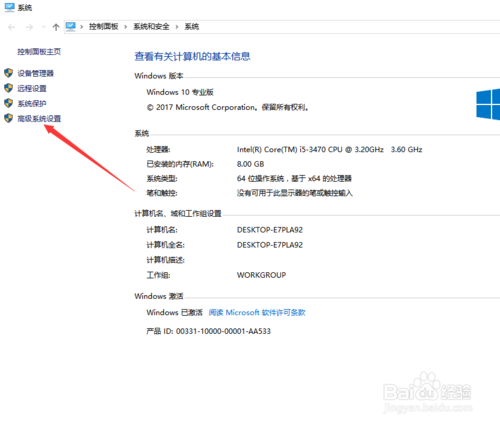
Task: Click the Back navigation arrow
Action: (x=12, y=27)
